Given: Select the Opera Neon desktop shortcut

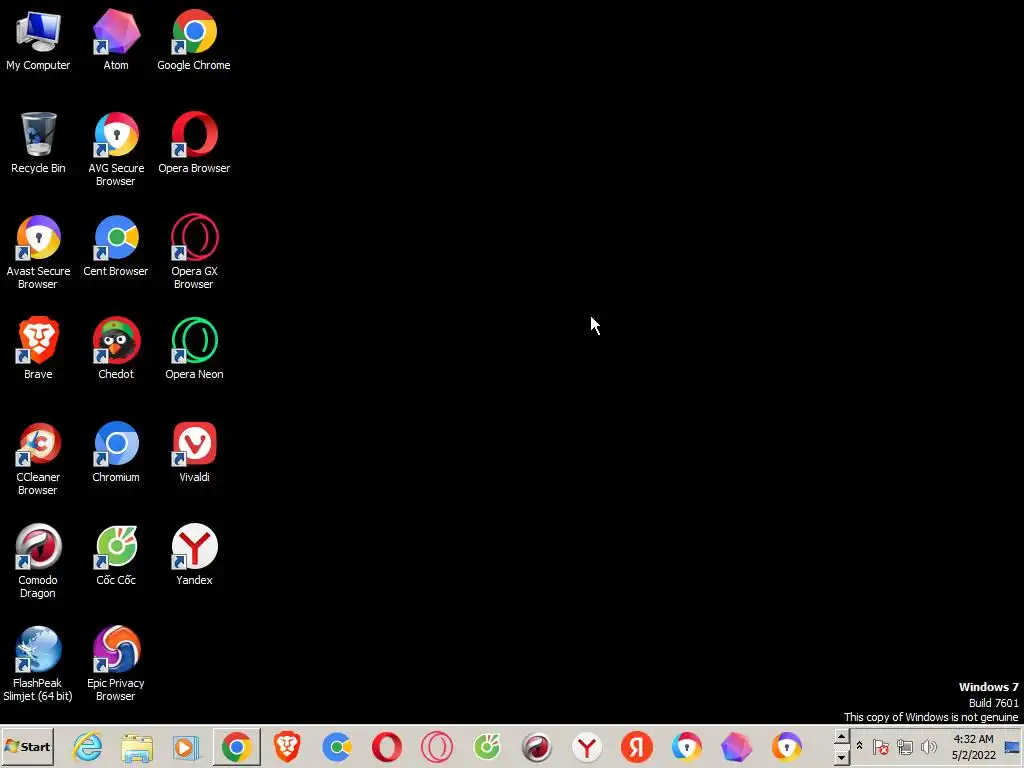Looking at the screenshot, I should coord(194,349).
